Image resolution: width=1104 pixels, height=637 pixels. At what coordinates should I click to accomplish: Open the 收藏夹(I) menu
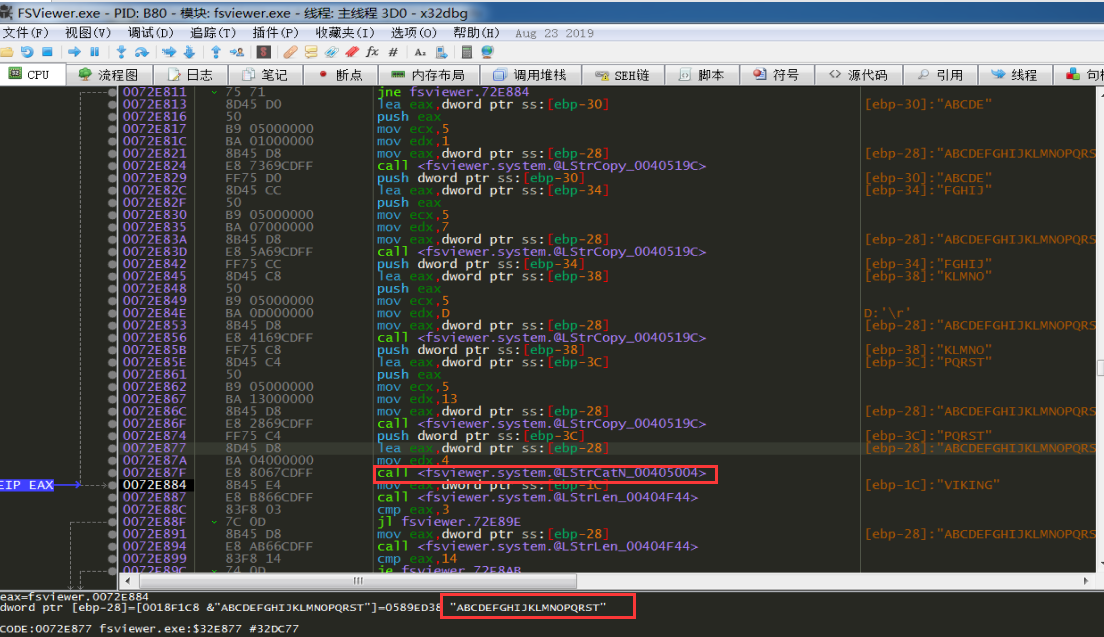tap(345, 32)
